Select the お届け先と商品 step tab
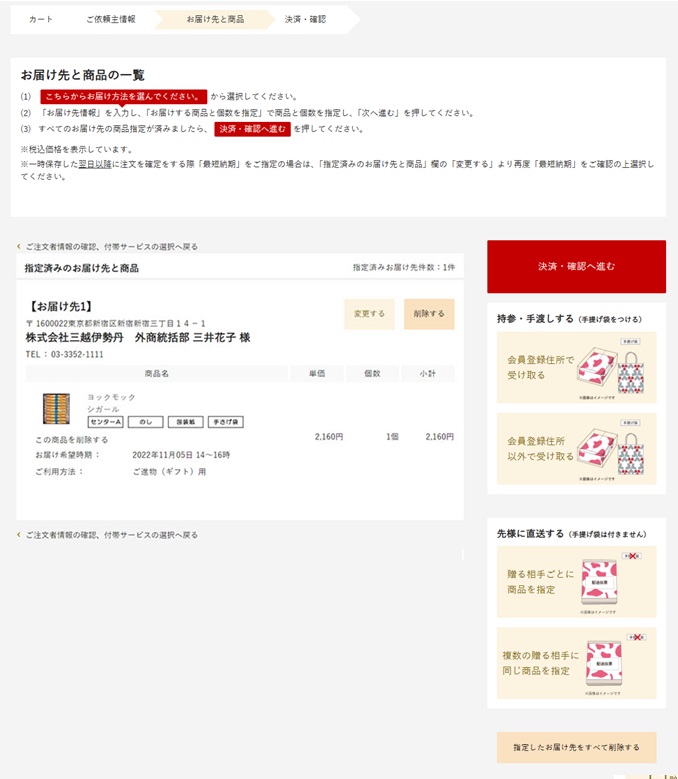Image resolution: width=678 pixels, height=779 pixels. tap(215, 19)
